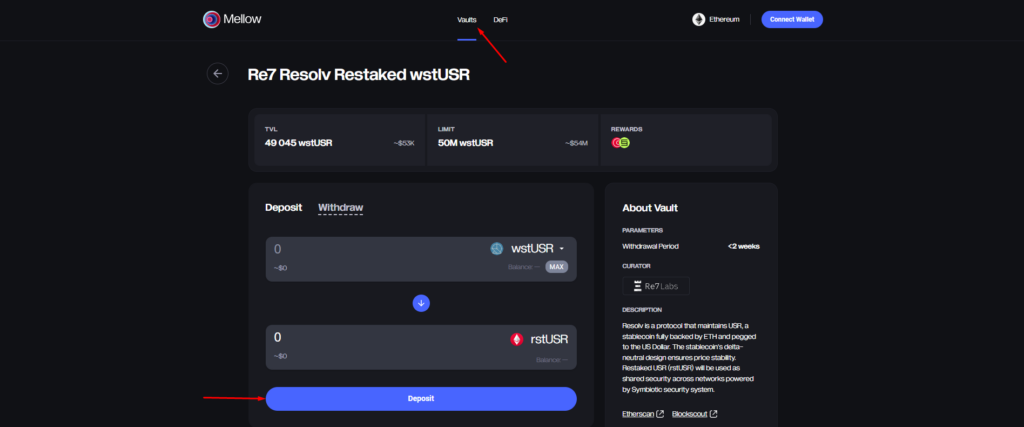Click the Ethereum network icon
The height and width of the screenshot is (427, 1024).
point(699,20)
